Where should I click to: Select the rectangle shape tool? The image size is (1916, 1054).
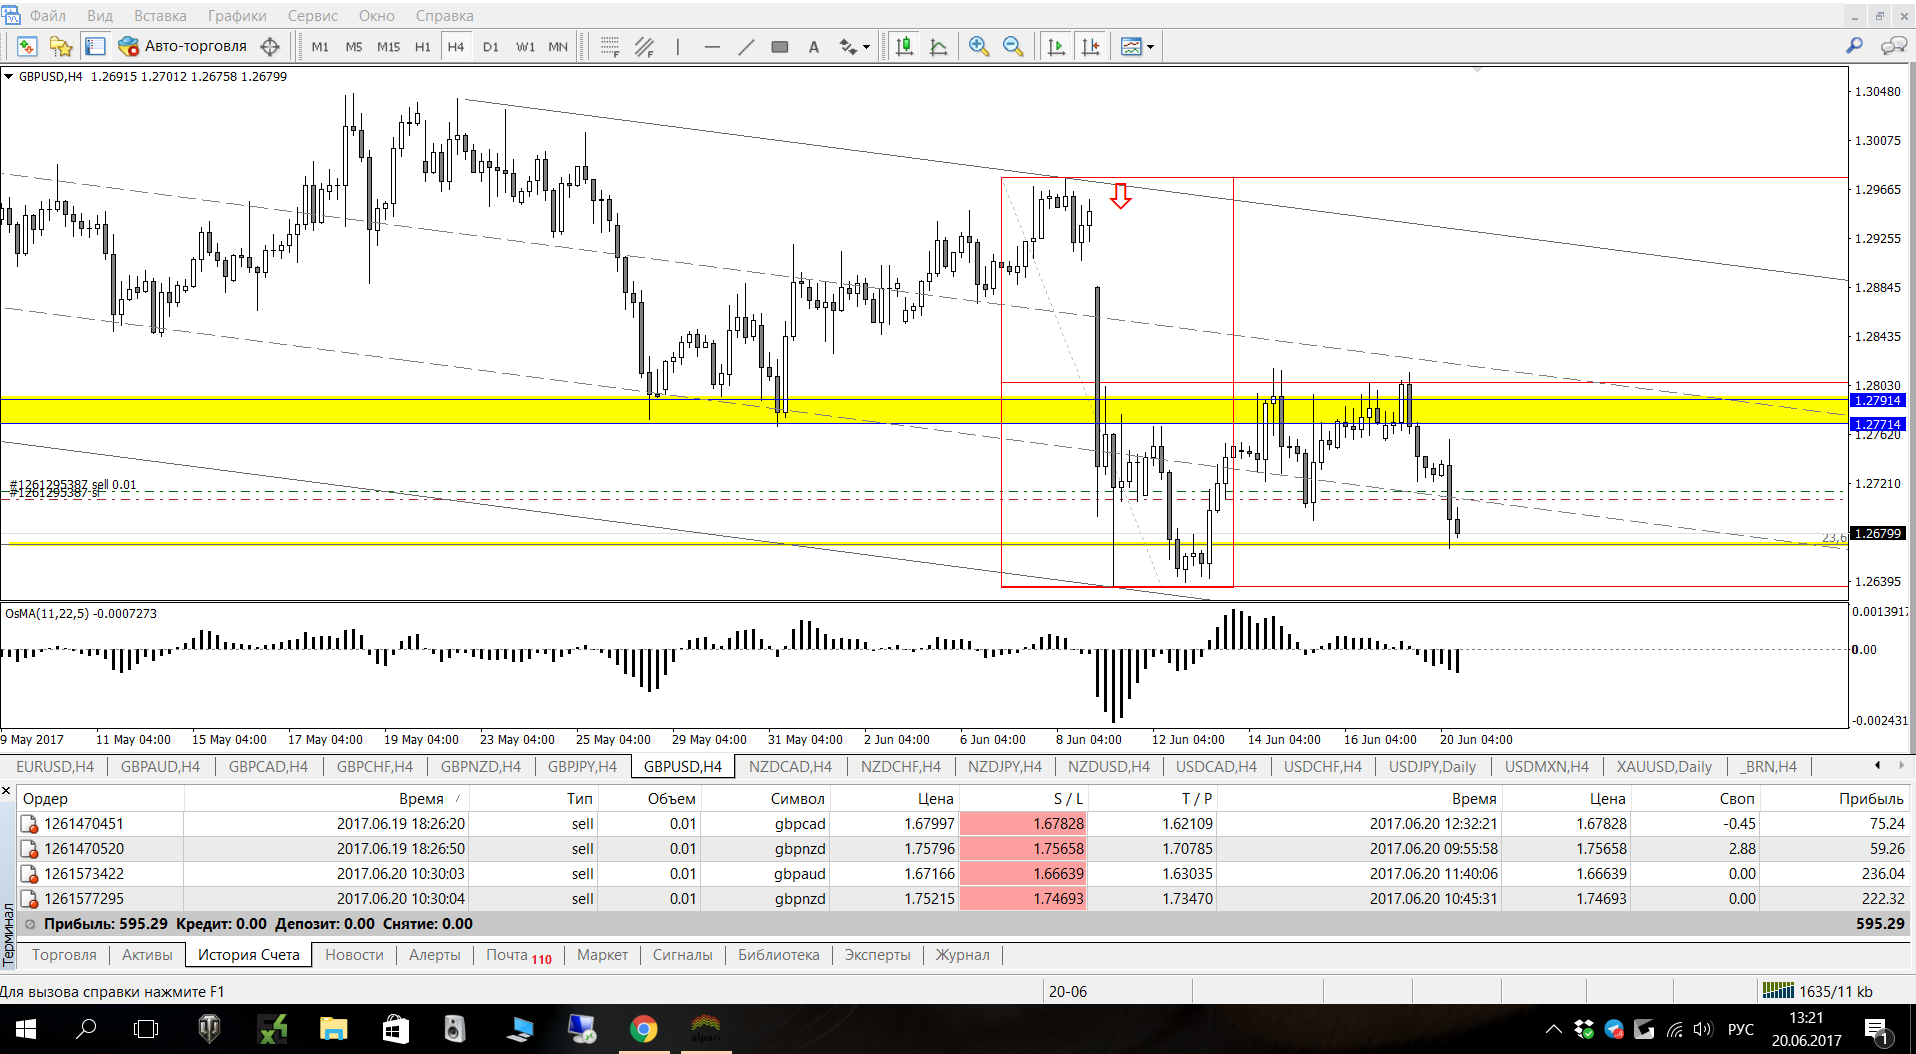(x=780, y=47)
